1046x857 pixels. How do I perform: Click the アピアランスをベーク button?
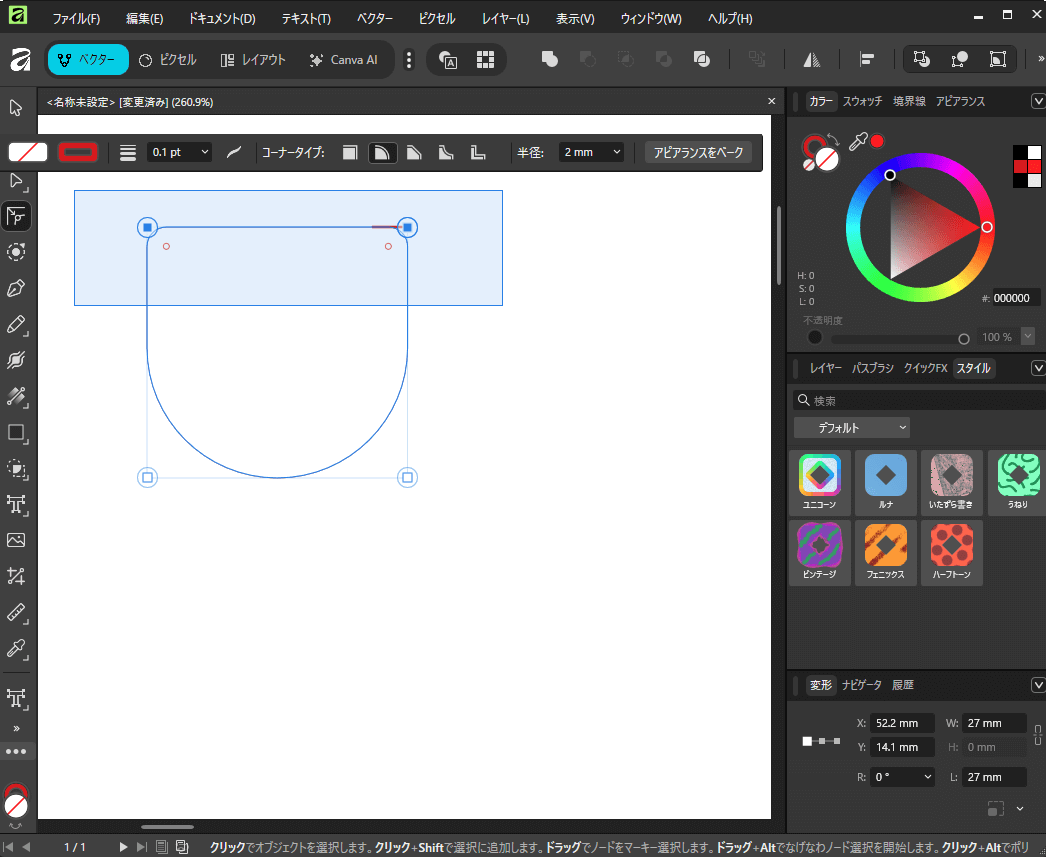click(698, 152)
